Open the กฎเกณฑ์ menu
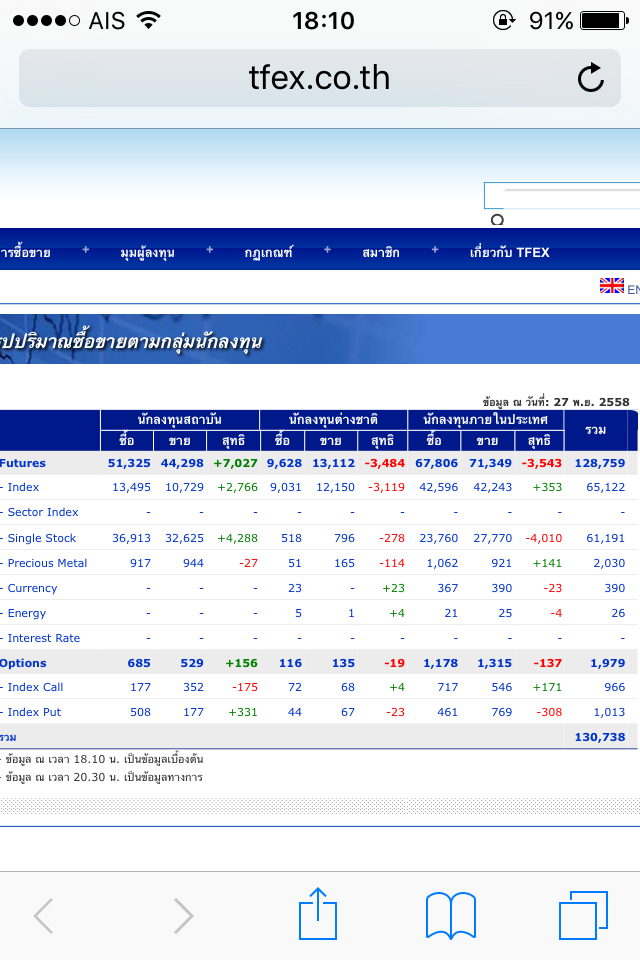This screenshot has width=640, height=960. (268, 253)
